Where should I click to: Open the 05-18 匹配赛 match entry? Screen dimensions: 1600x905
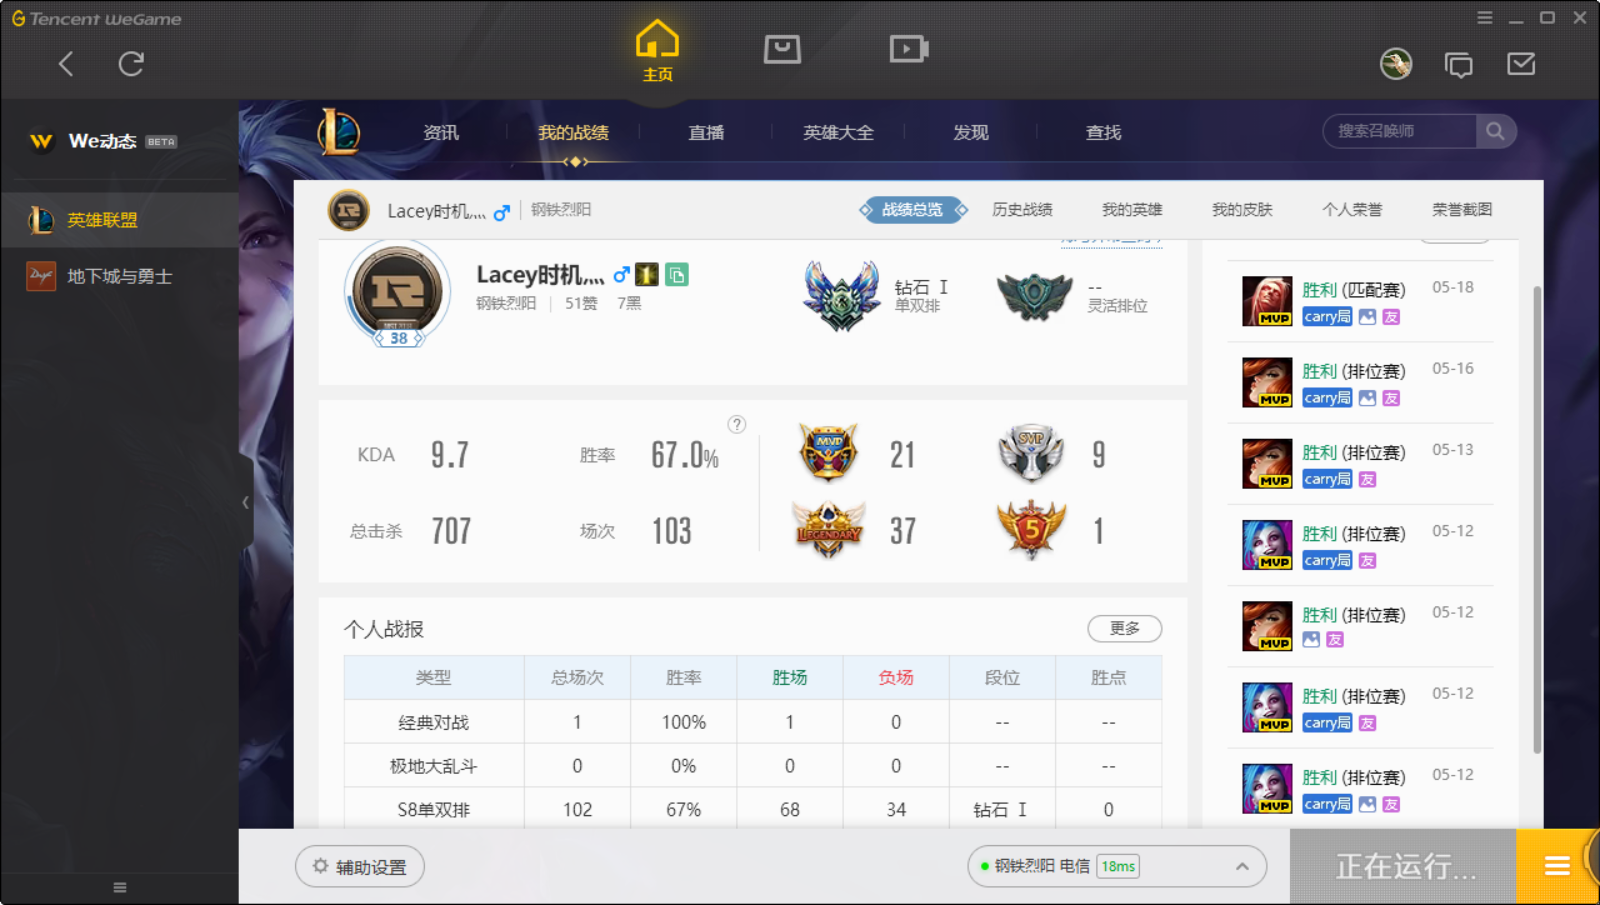[x=1360, y=301]
